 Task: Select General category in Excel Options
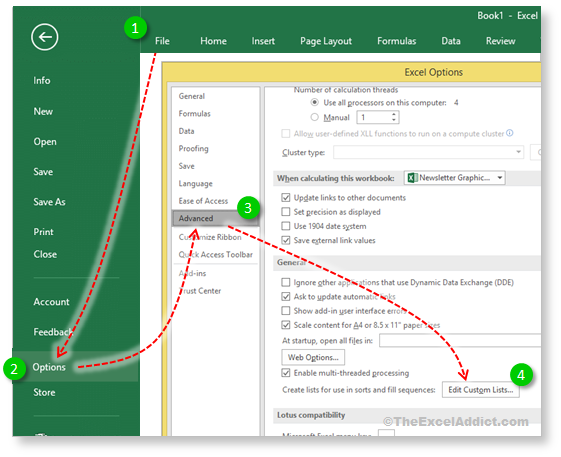192,96
